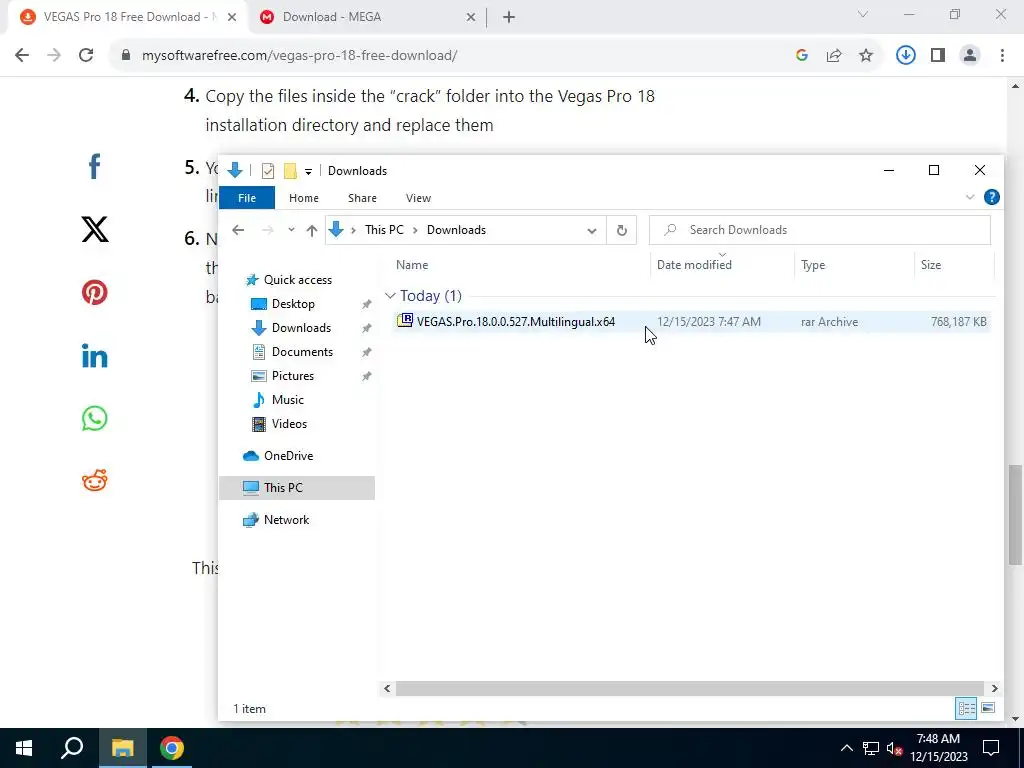1024x768 pixels.
Task: Open the File menu in Explorer
Action: click(247, 198)
